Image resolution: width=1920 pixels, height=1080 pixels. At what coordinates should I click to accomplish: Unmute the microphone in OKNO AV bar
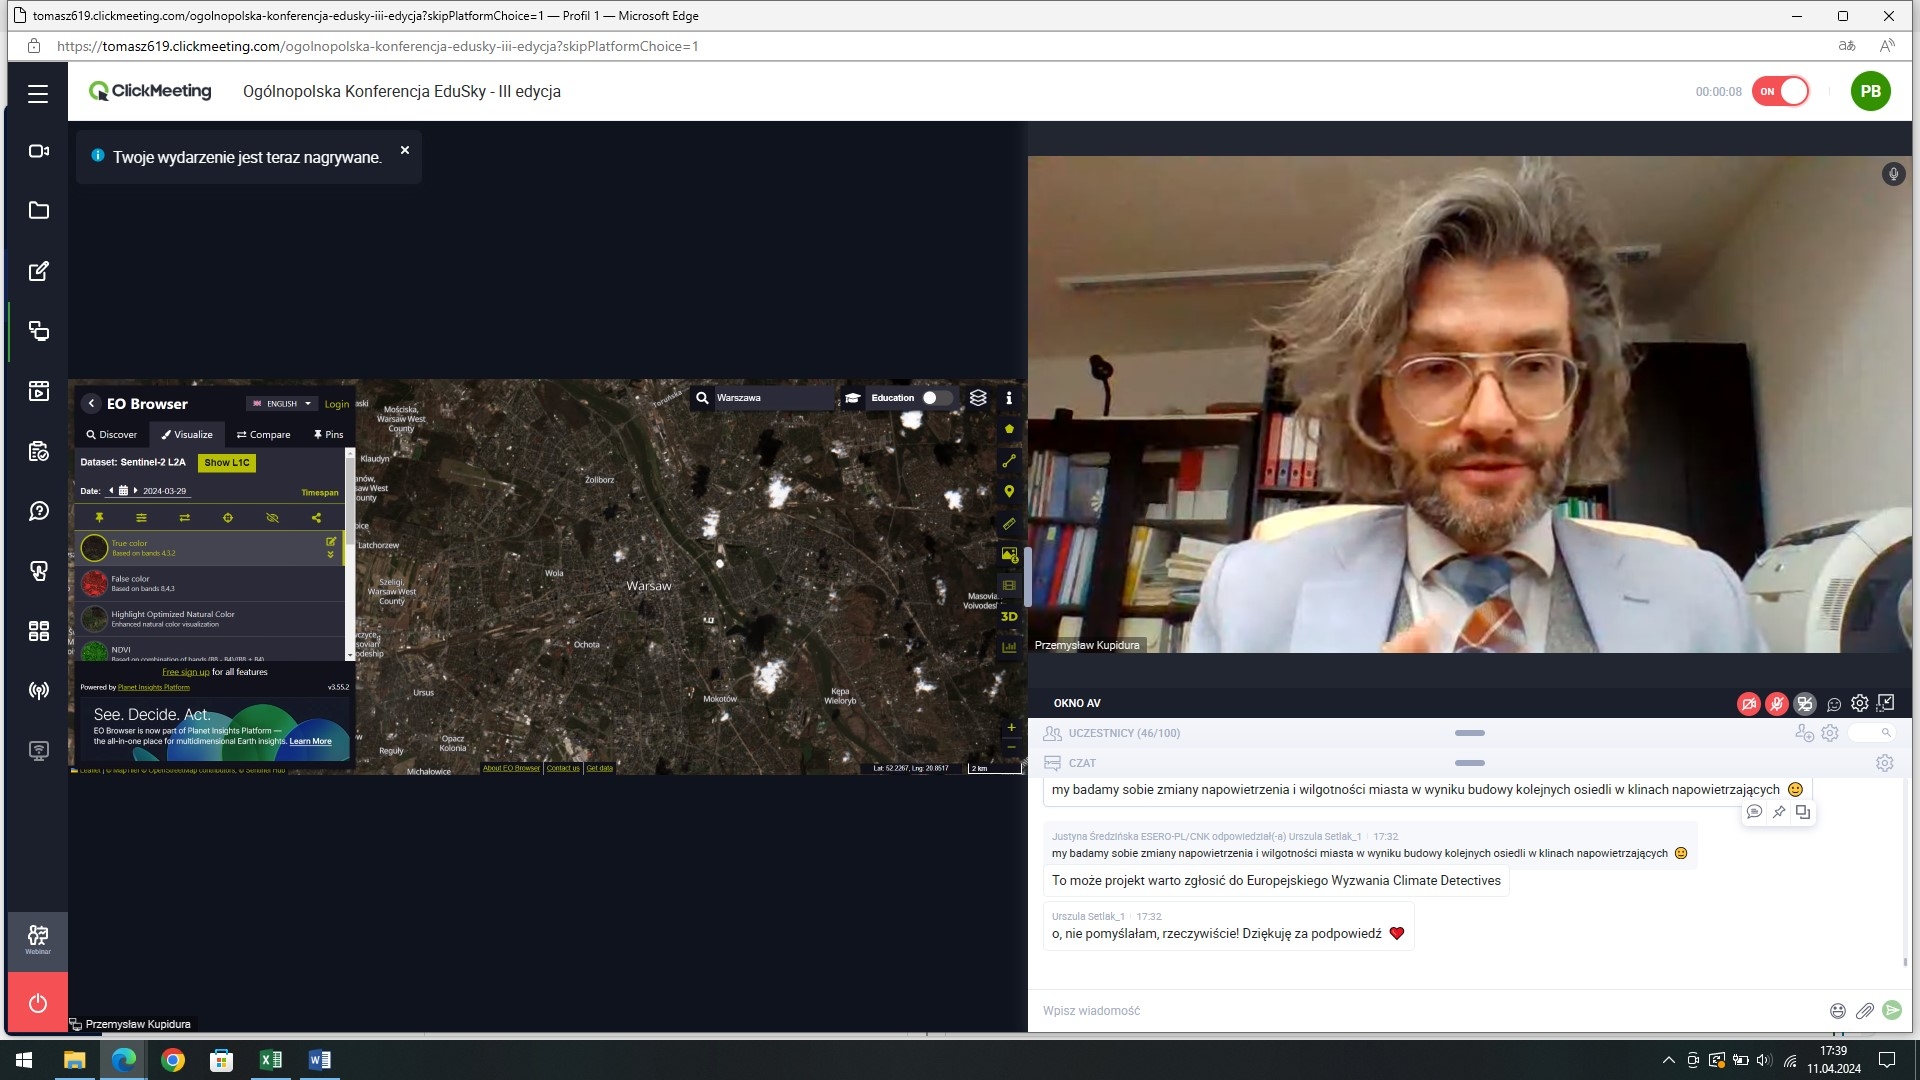tap(1776, 704)
